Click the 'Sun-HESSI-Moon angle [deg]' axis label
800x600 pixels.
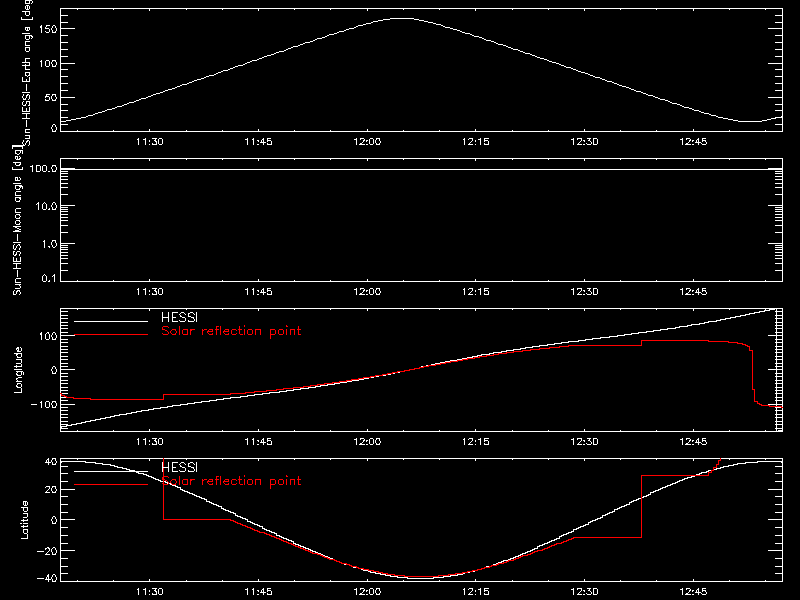[x=18, y=220]
